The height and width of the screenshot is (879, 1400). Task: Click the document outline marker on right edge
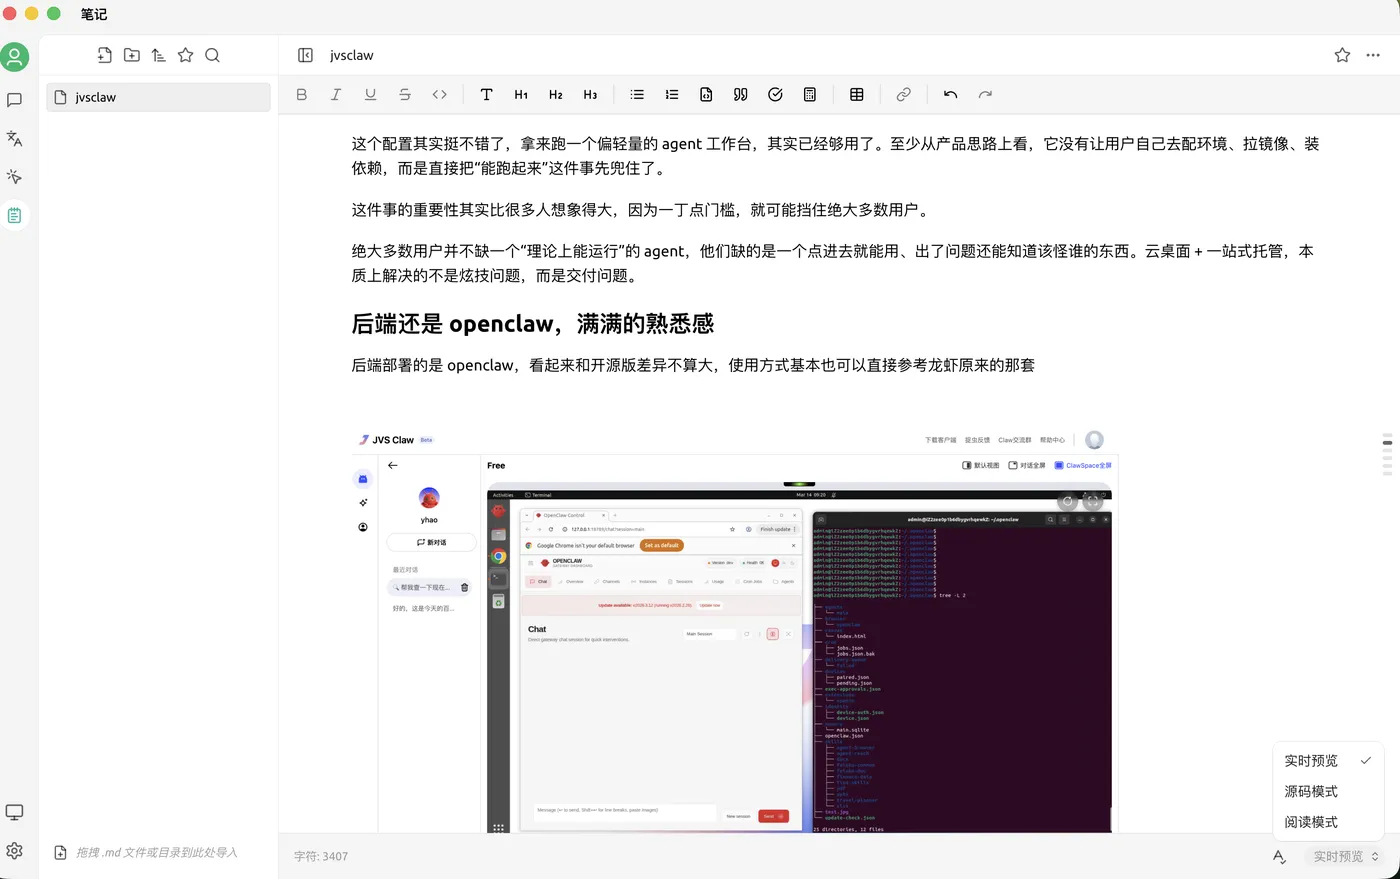1387,455
